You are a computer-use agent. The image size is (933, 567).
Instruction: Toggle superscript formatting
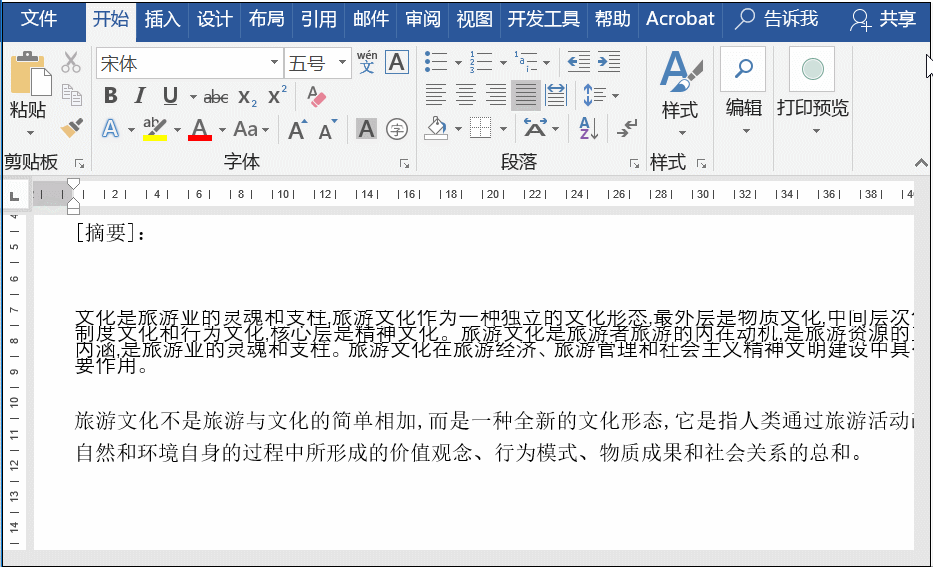click(277, 96)
